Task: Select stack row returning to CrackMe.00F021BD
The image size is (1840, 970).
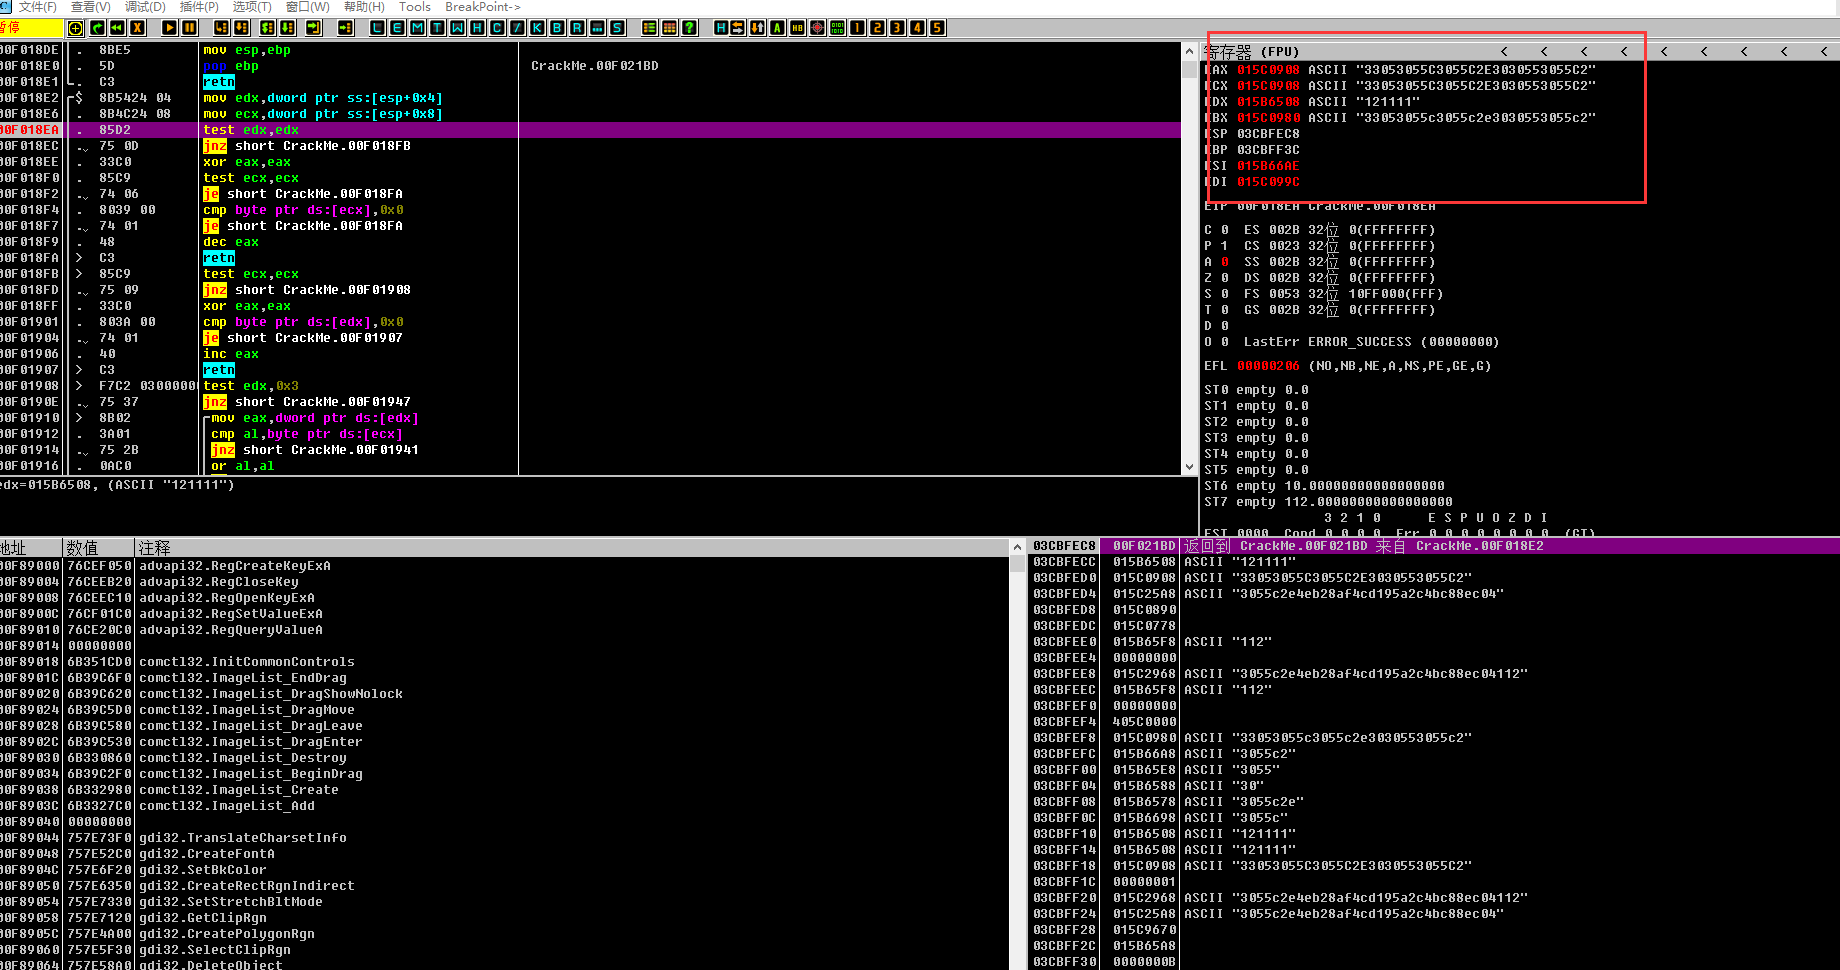Action: (x=1435, y=546)
